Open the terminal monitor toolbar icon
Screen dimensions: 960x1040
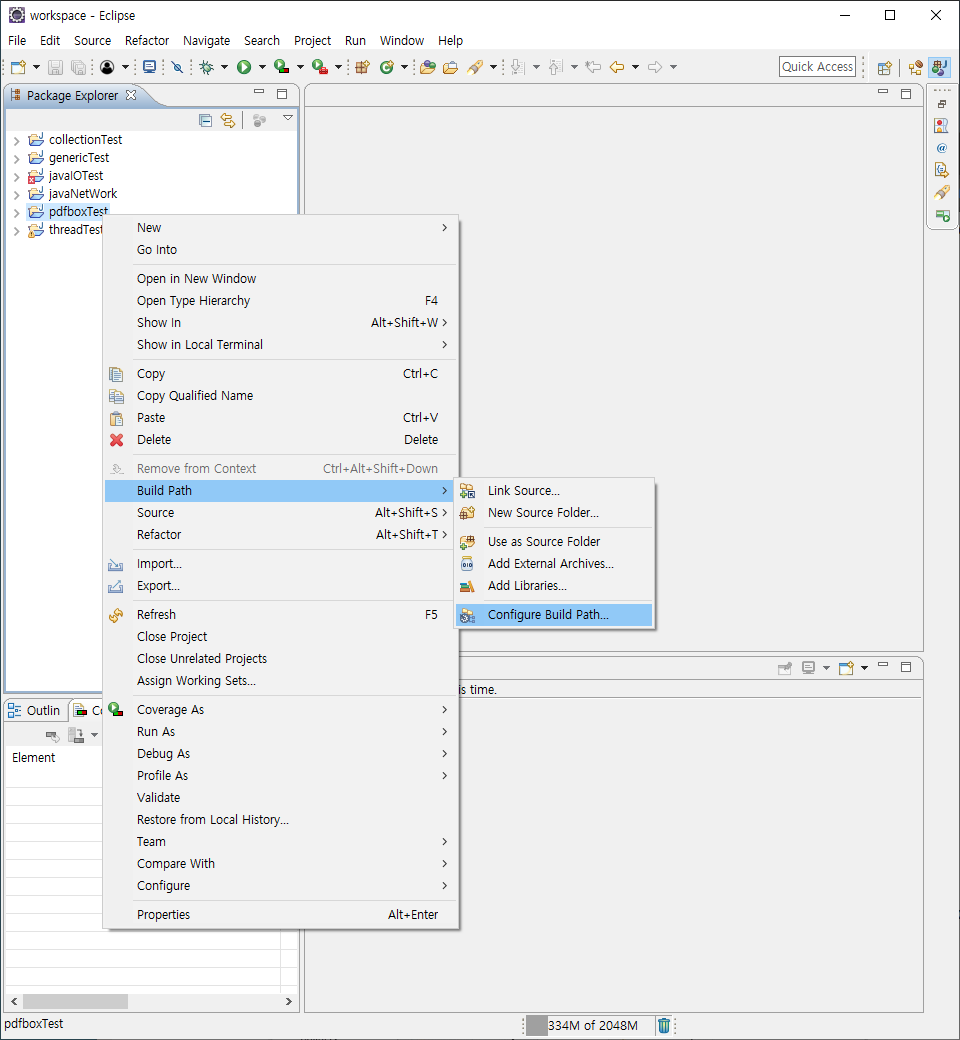point(150,67)
